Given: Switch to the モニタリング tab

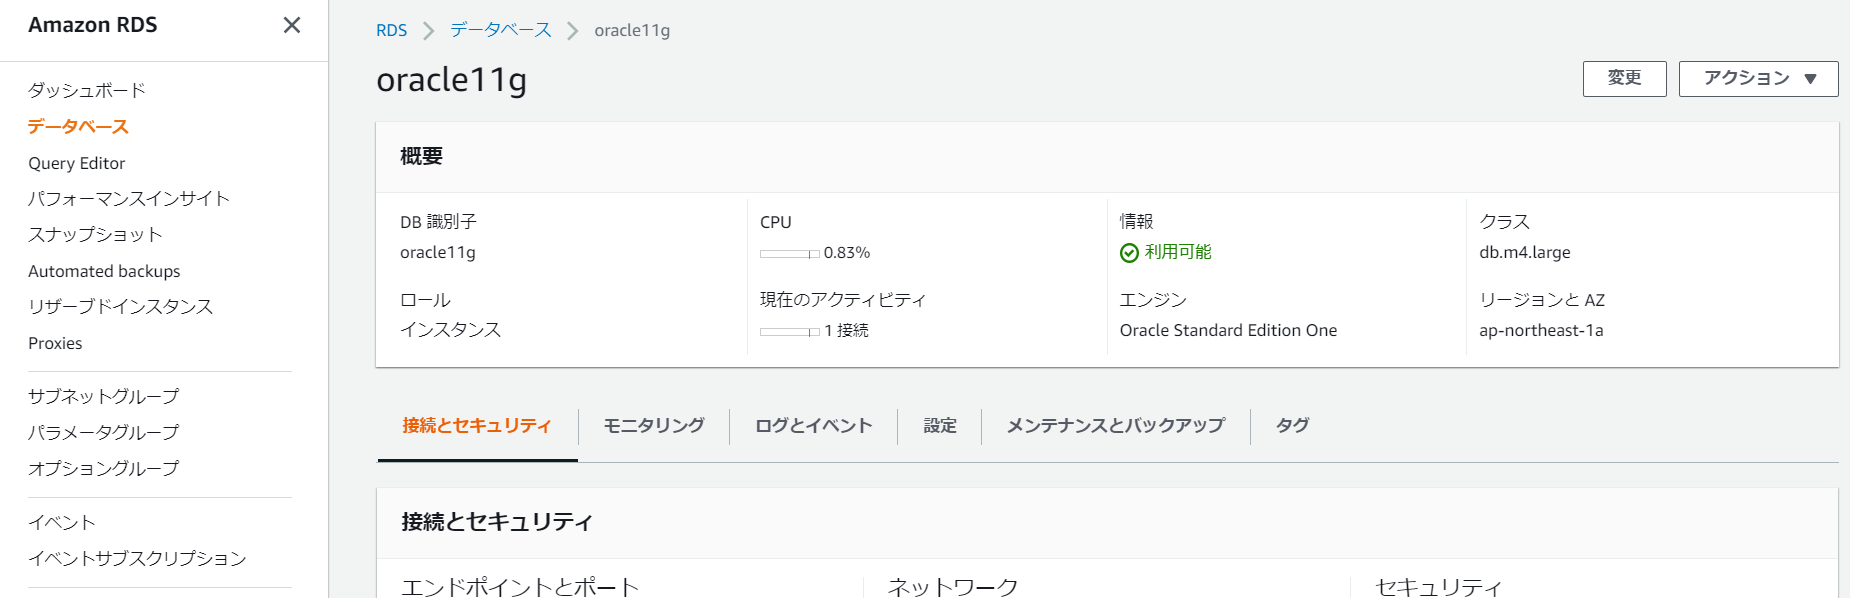Looking at the screenshot, I should point(654,426).
